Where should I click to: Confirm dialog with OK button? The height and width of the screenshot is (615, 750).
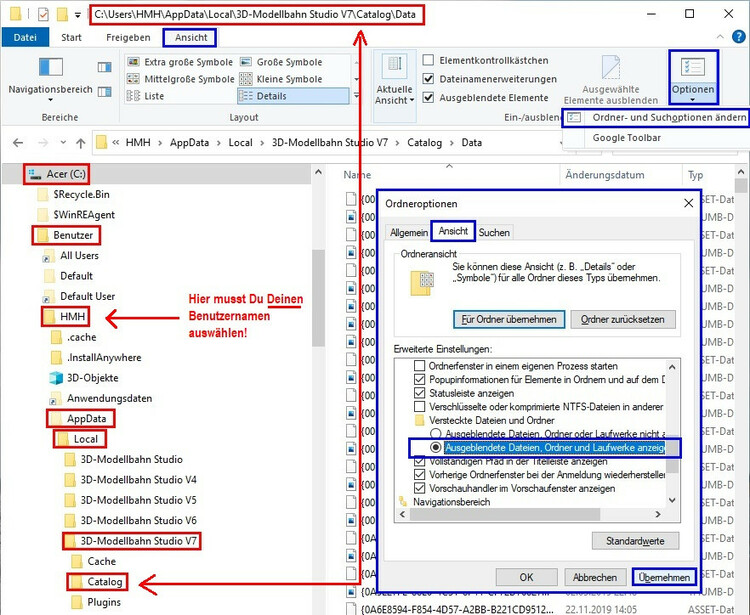click(526, 577)
